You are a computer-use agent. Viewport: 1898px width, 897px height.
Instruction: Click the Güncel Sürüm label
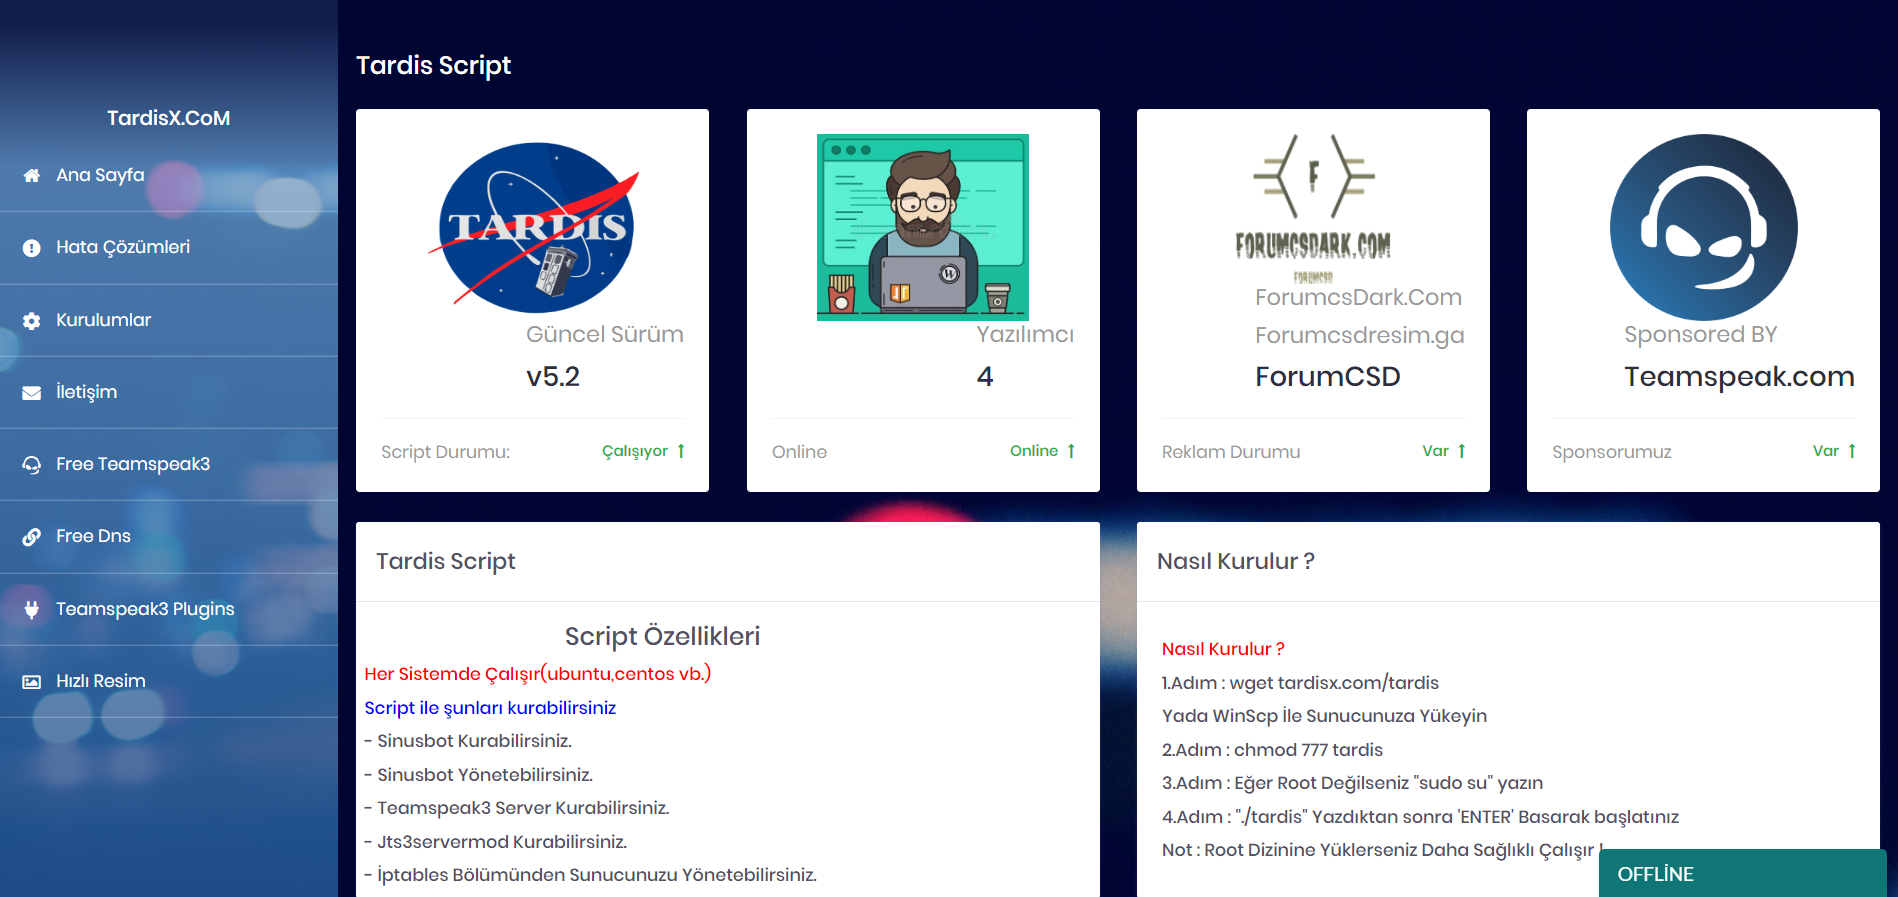point(605,334)
